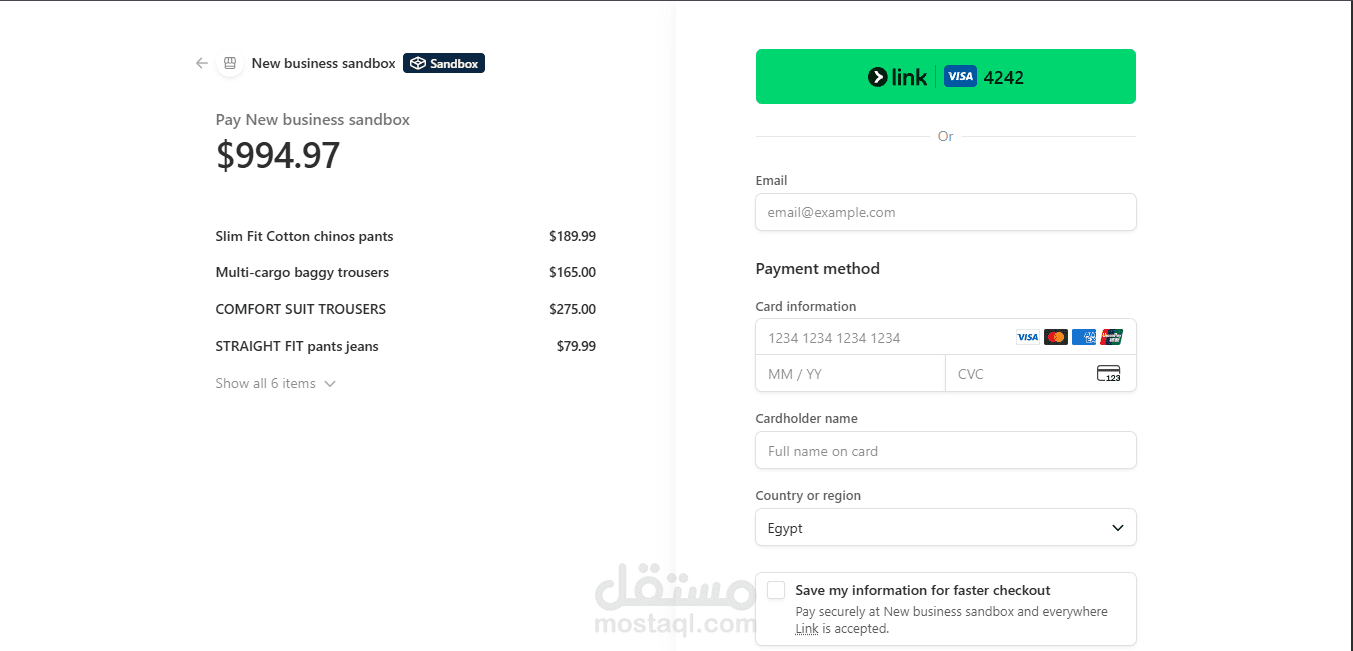Image resolution: width=1353 pixels, height=651 pixels.
Task: Open the Link hyperlink in save info text
Action: [x=806, y=629]
